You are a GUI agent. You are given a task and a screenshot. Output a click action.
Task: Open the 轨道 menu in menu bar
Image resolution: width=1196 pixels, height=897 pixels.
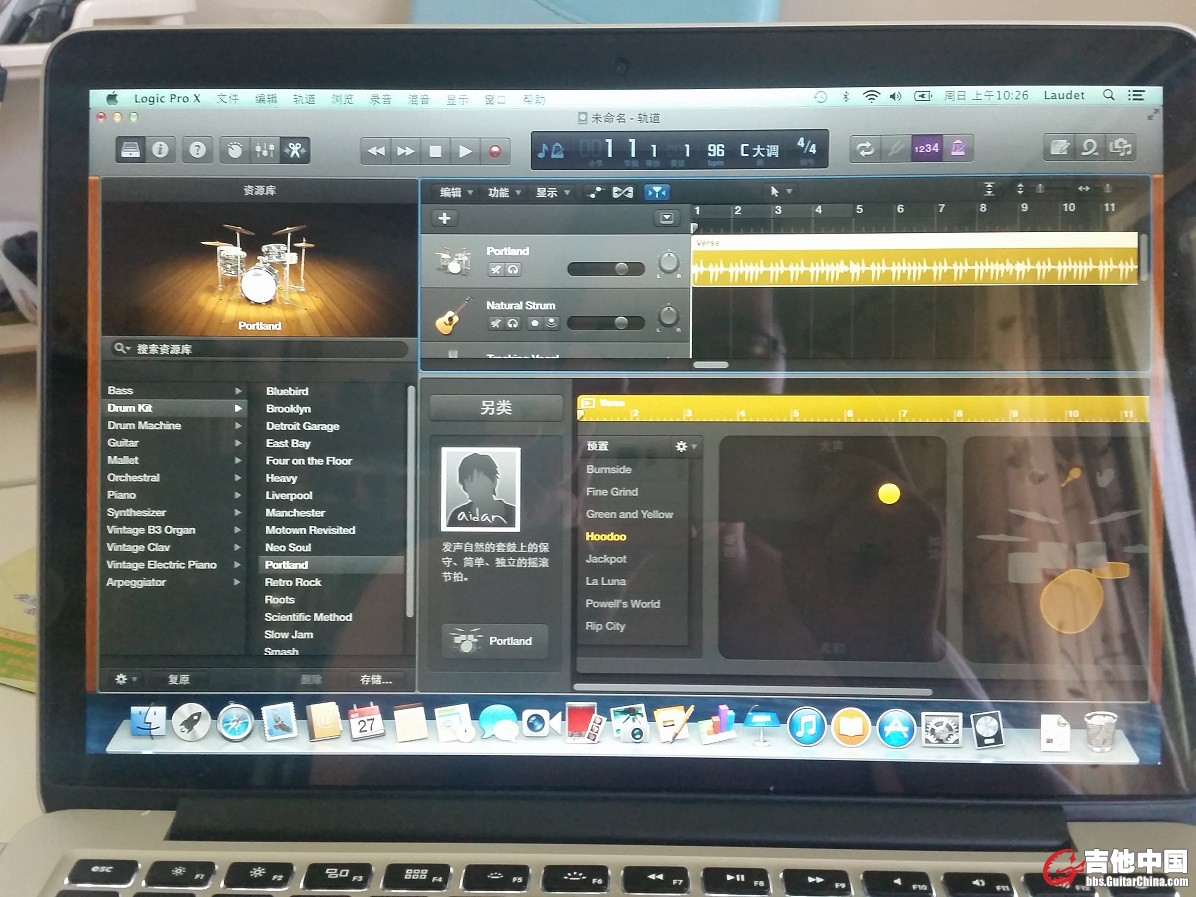pyautogui.click(x=304, y=99)
